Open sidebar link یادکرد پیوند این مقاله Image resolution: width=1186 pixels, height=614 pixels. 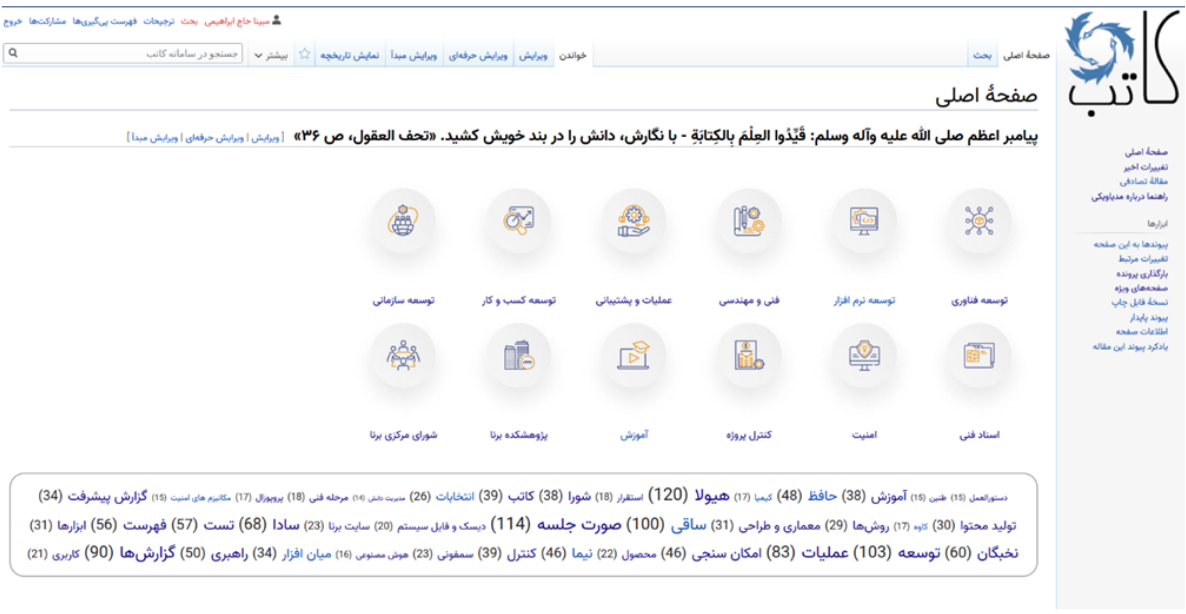tap(1131, 346)
